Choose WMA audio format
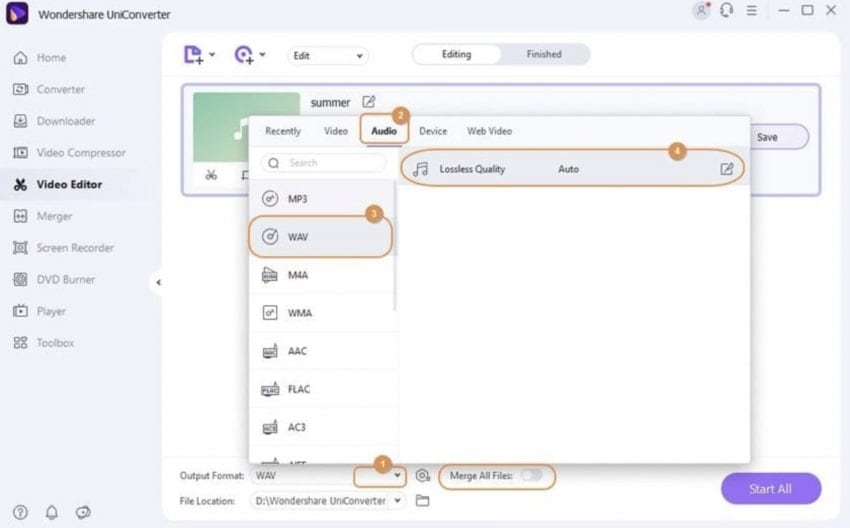Screen dimensions: 850x528 (323, 313)
